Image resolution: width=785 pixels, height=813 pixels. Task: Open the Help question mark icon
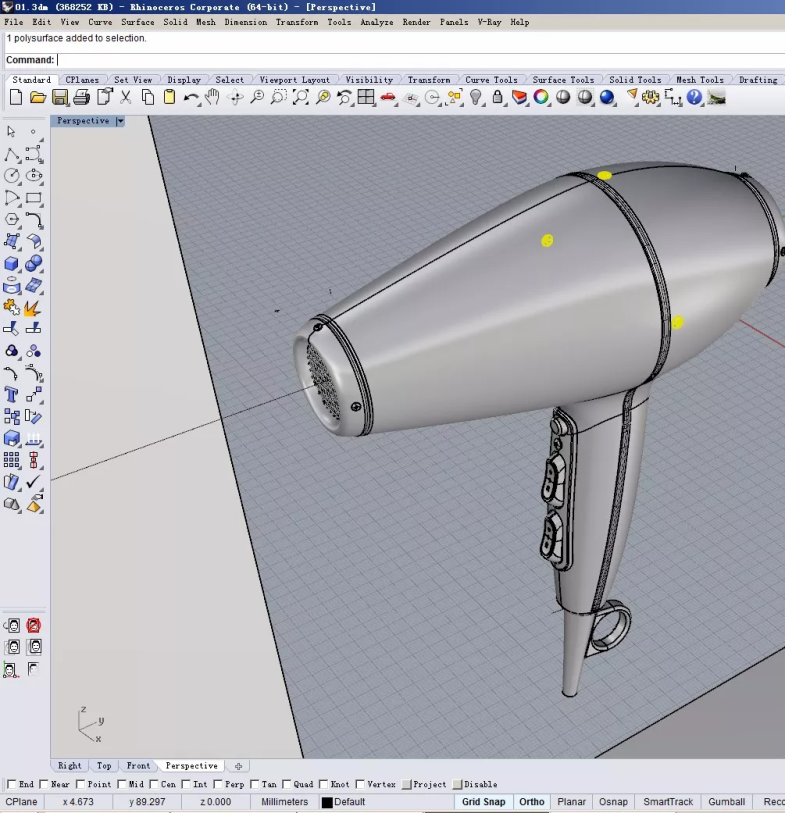coord(694,97)
